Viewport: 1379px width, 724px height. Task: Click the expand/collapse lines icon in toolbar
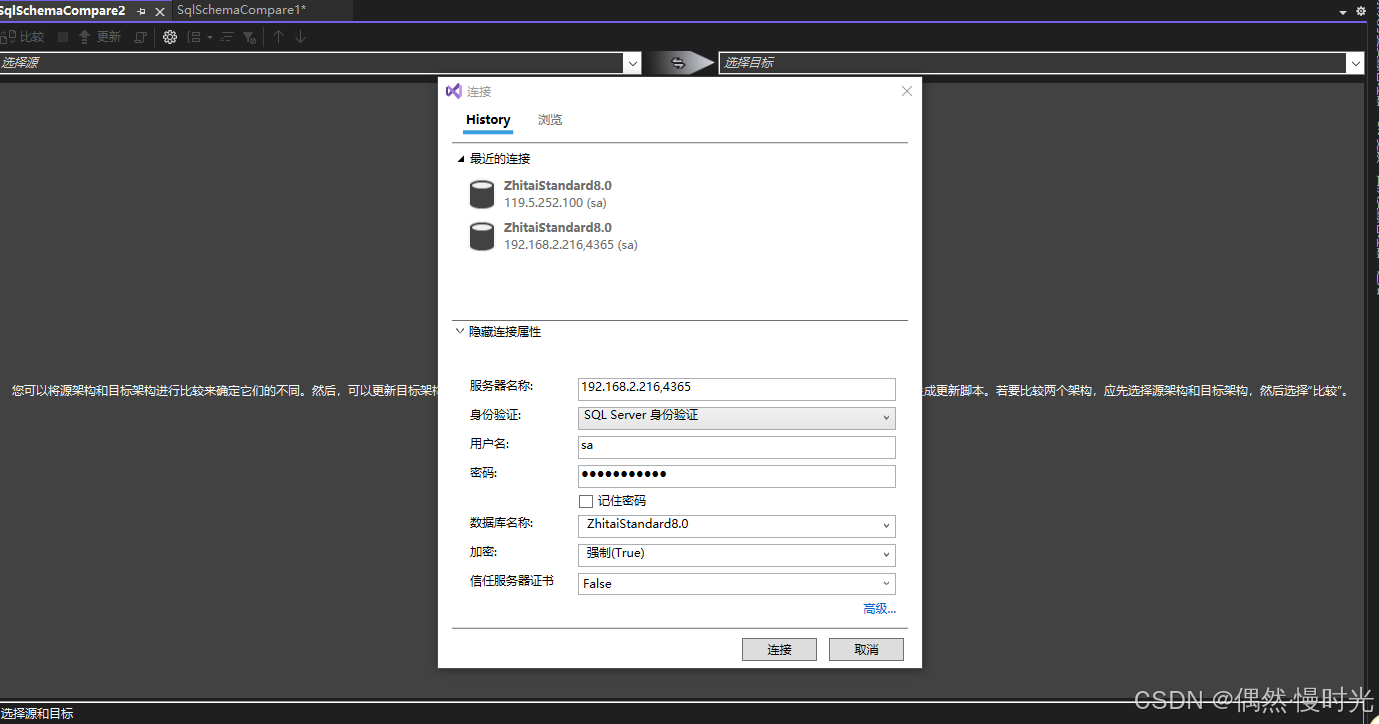click(227, 37)
